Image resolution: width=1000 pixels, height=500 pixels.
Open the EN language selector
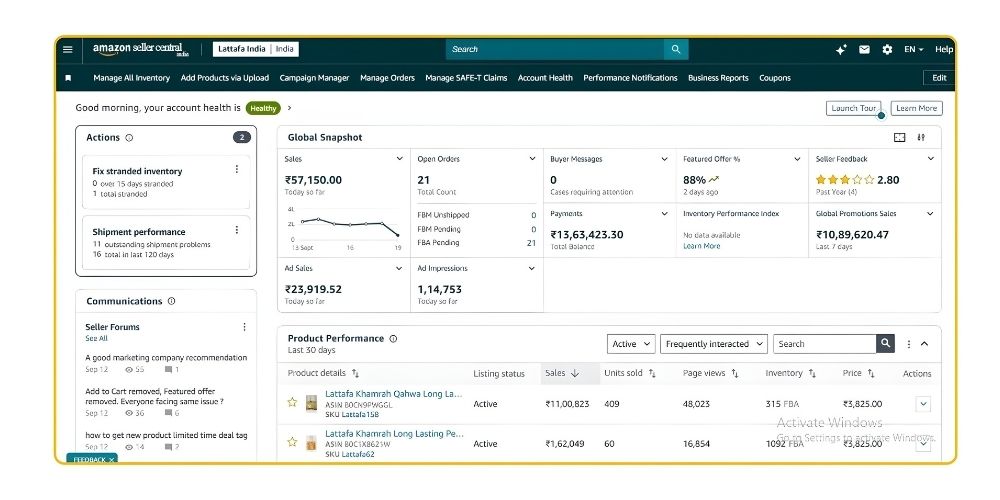(913, 49)
